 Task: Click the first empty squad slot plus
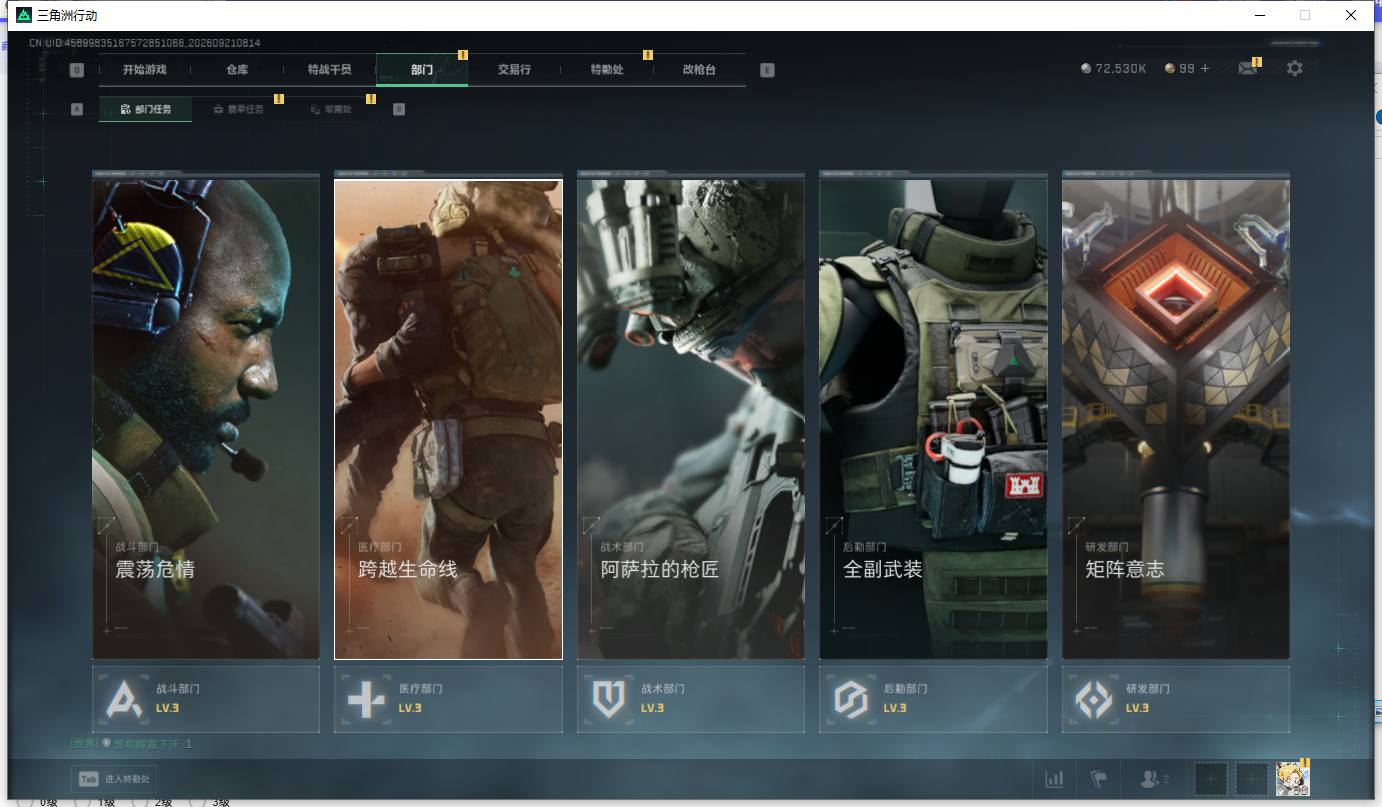click(1210, 779)
